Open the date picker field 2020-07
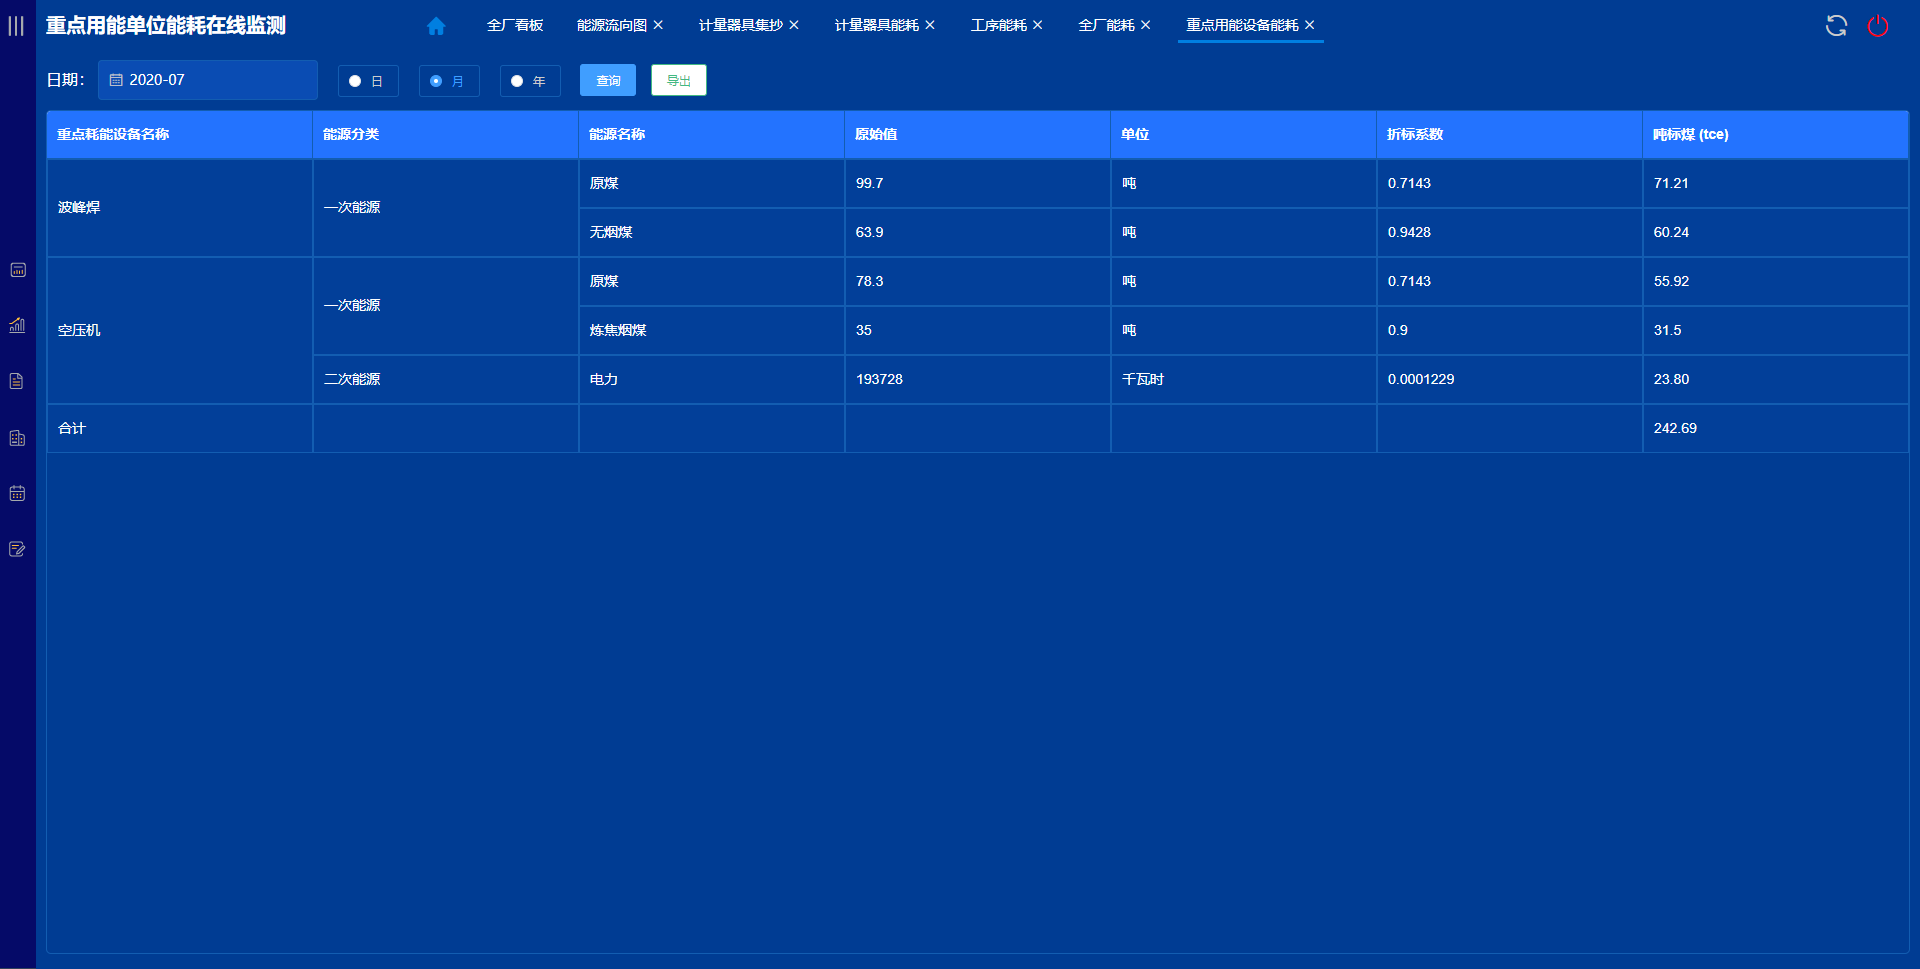 pos(208,80)
